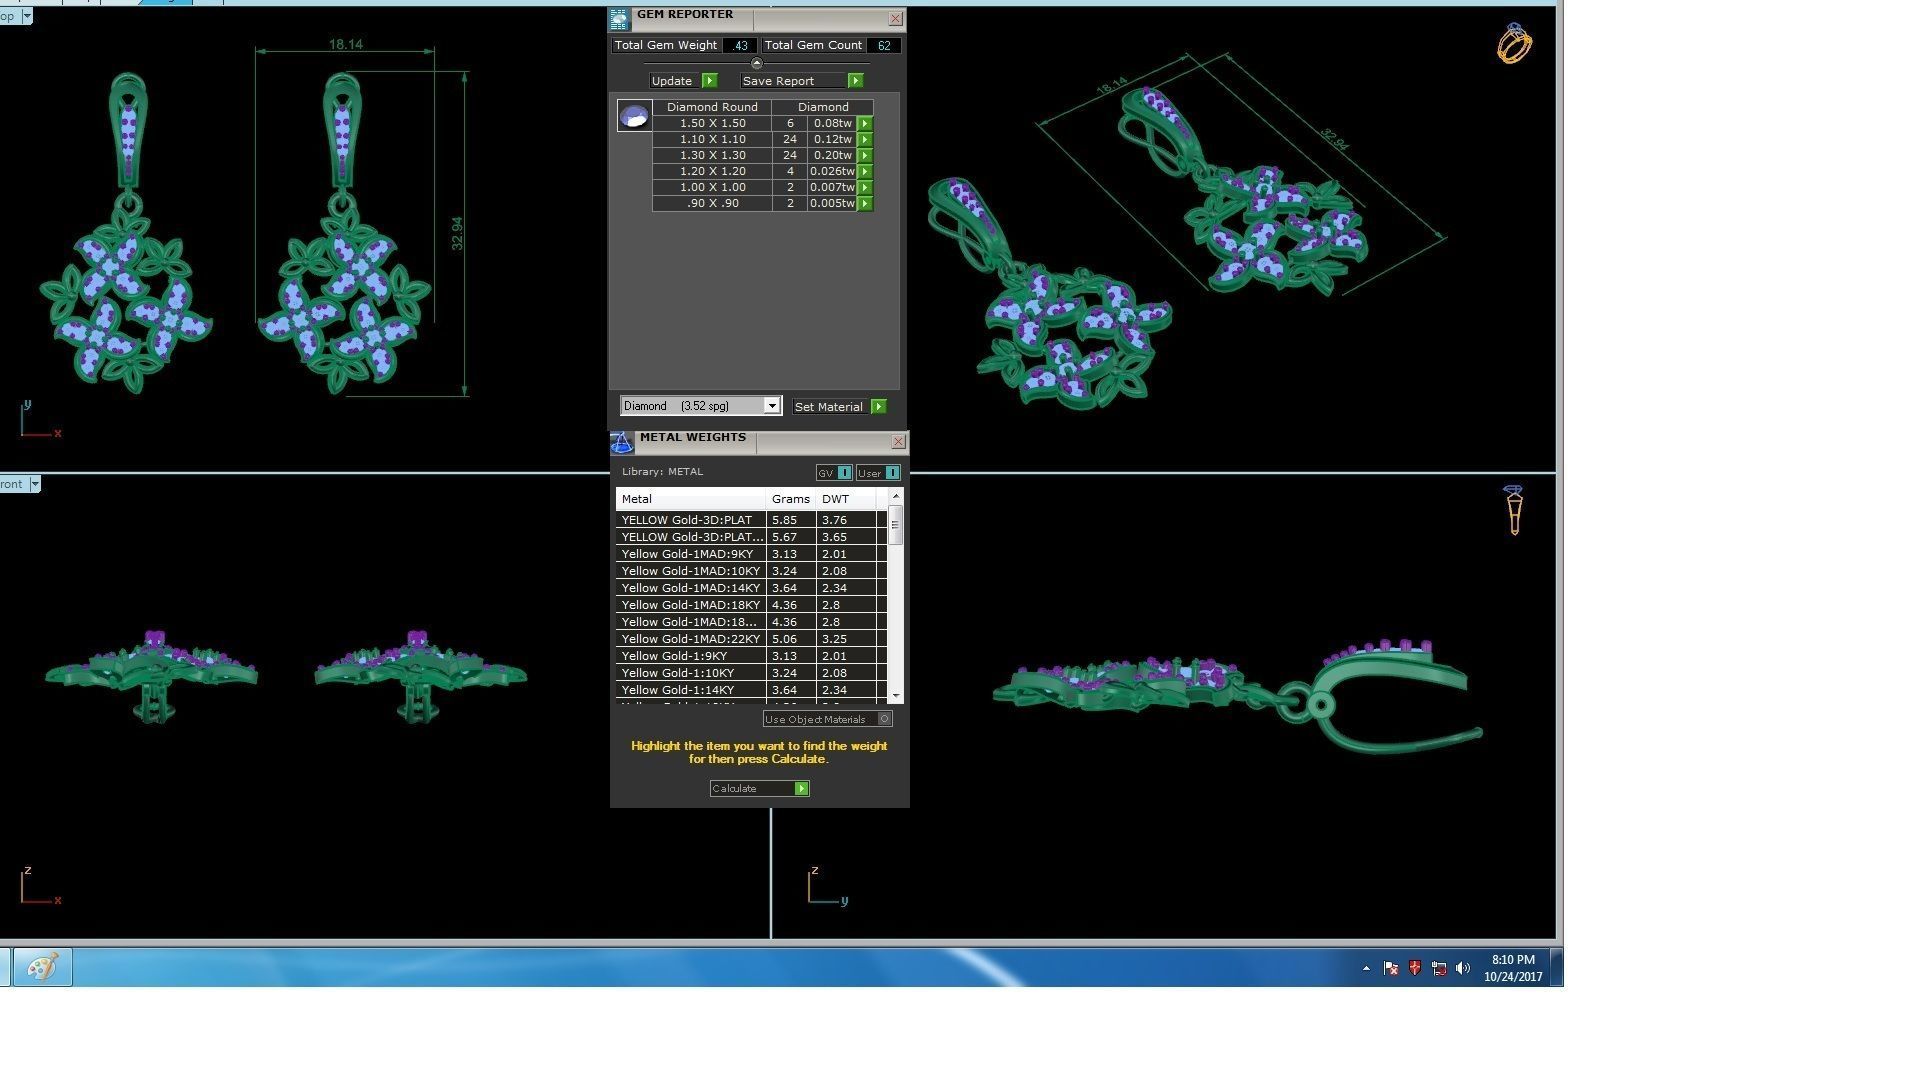Screen dimensions: 1920x1080
Task: Click the Metal Weights panel icon
Action: 622,443
